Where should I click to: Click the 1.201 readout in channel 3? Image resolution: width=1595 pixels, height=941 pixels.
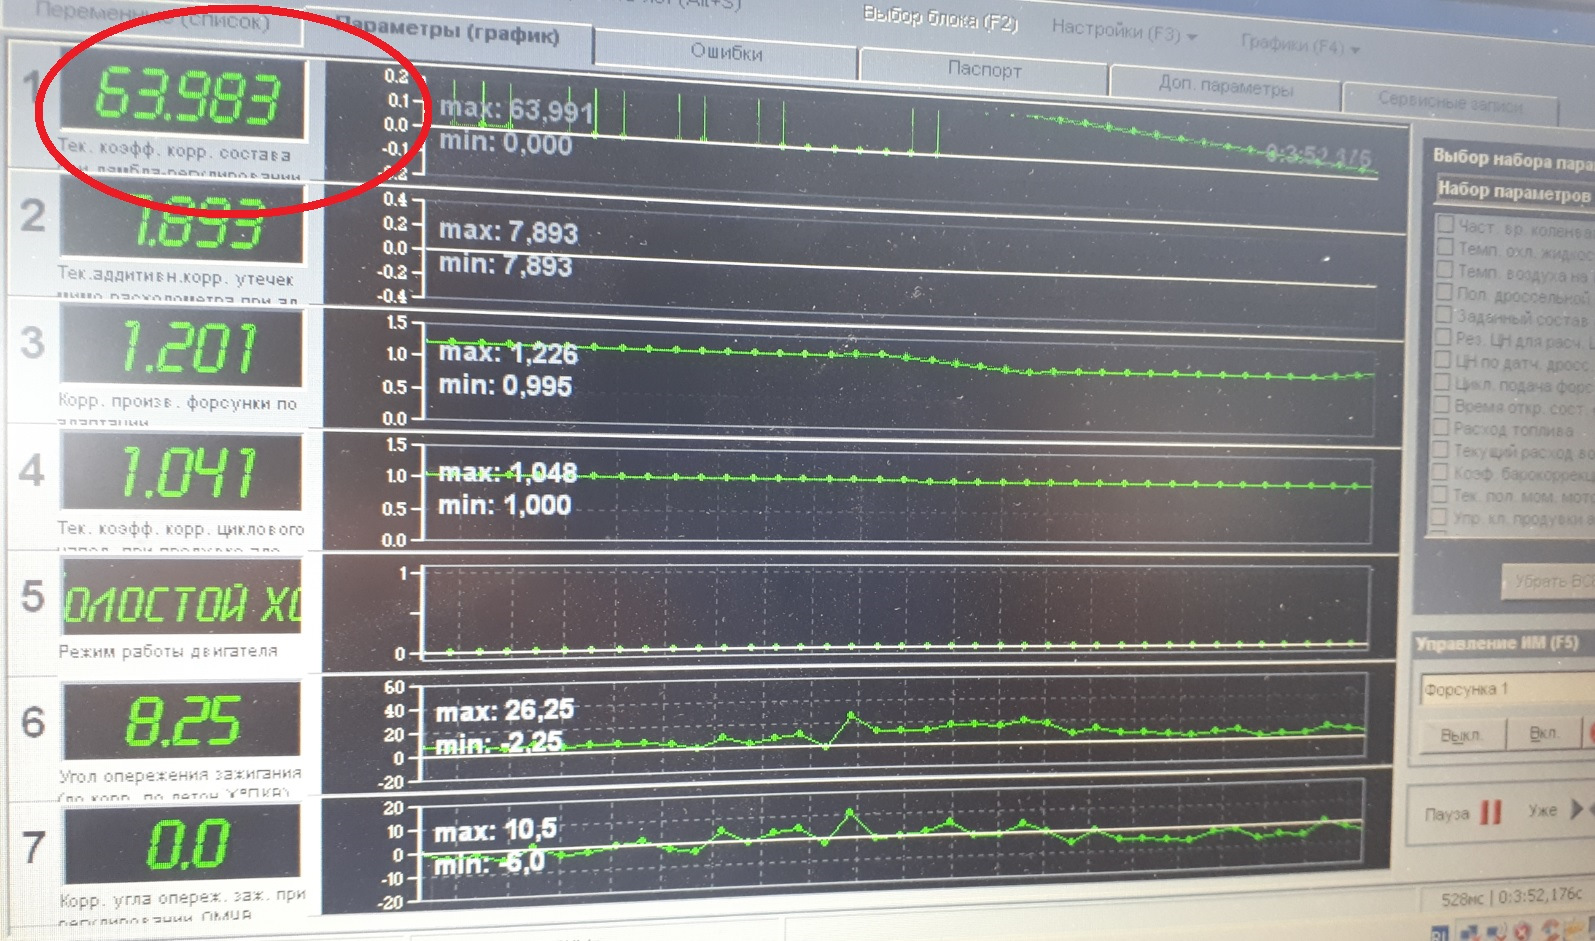pos(181,346)
